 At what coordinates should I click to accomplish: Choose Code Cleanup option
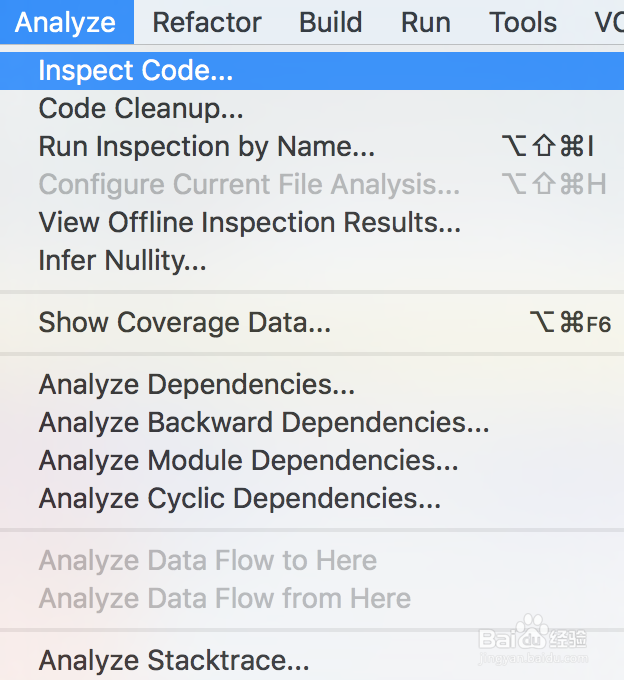tap(141, 109)
